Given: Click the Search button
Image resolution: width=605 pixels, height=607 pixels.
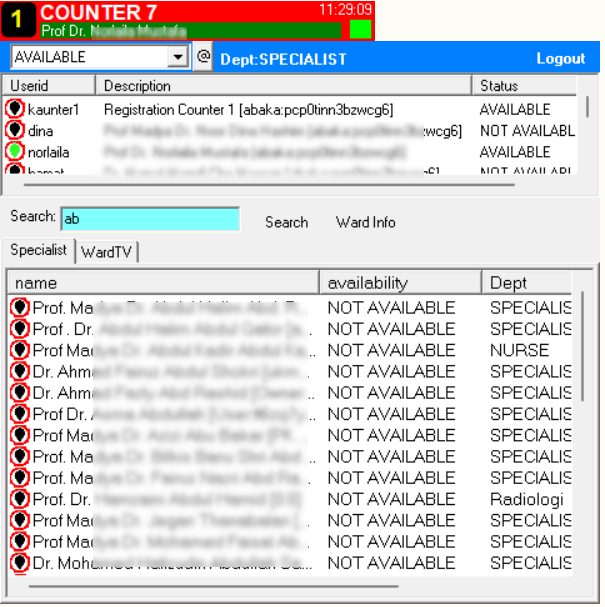Looking at the screenshot, I should [286, 222].
